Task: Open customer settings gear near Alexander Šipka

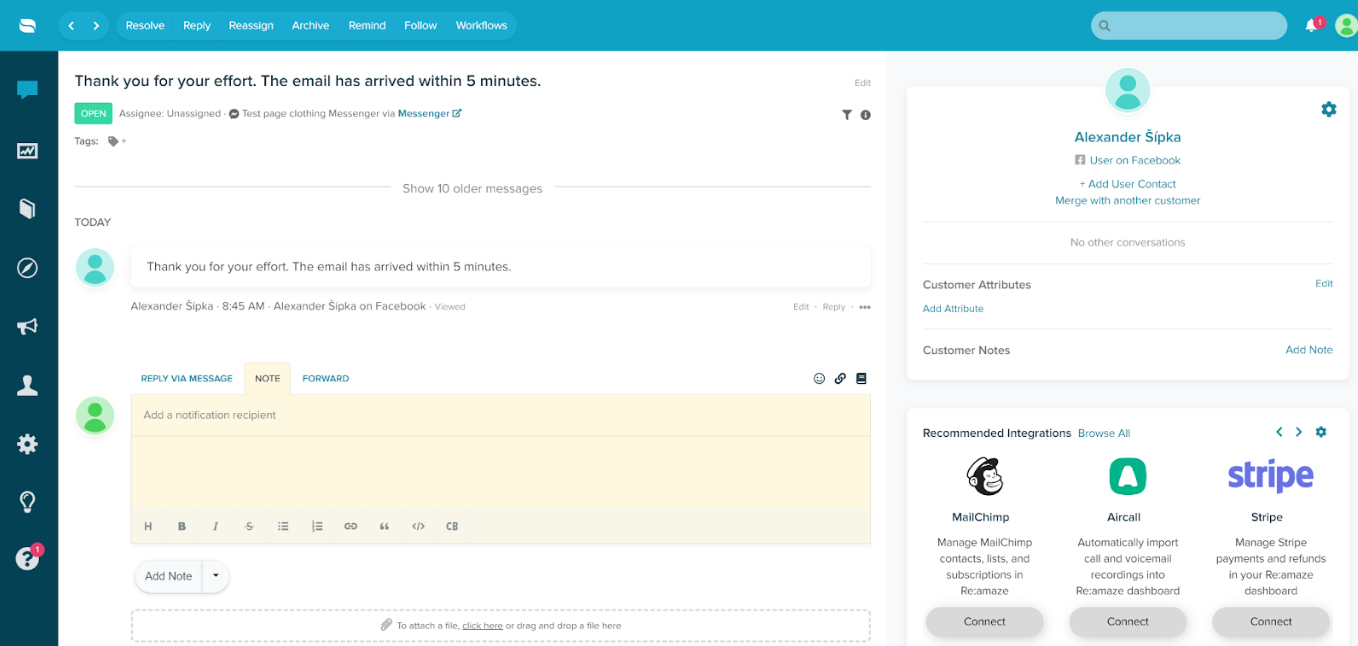Action: (1328, 109)
